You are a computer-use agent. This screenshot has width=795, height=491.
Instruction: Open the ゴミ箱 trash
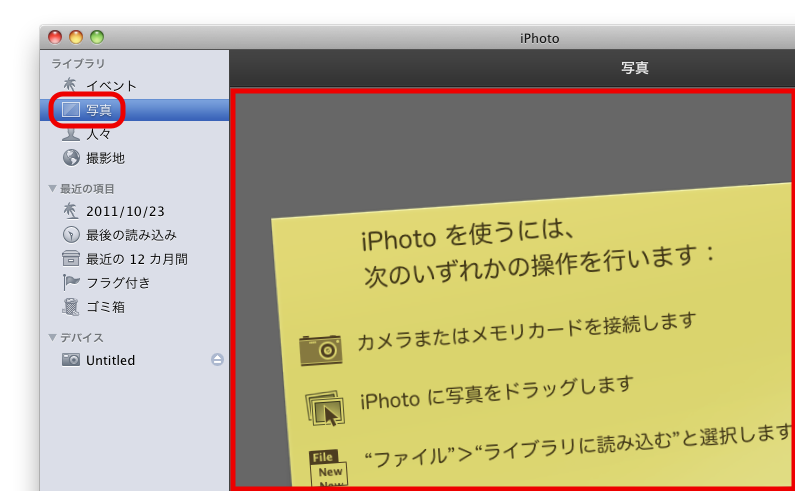[x=104, y=307]
